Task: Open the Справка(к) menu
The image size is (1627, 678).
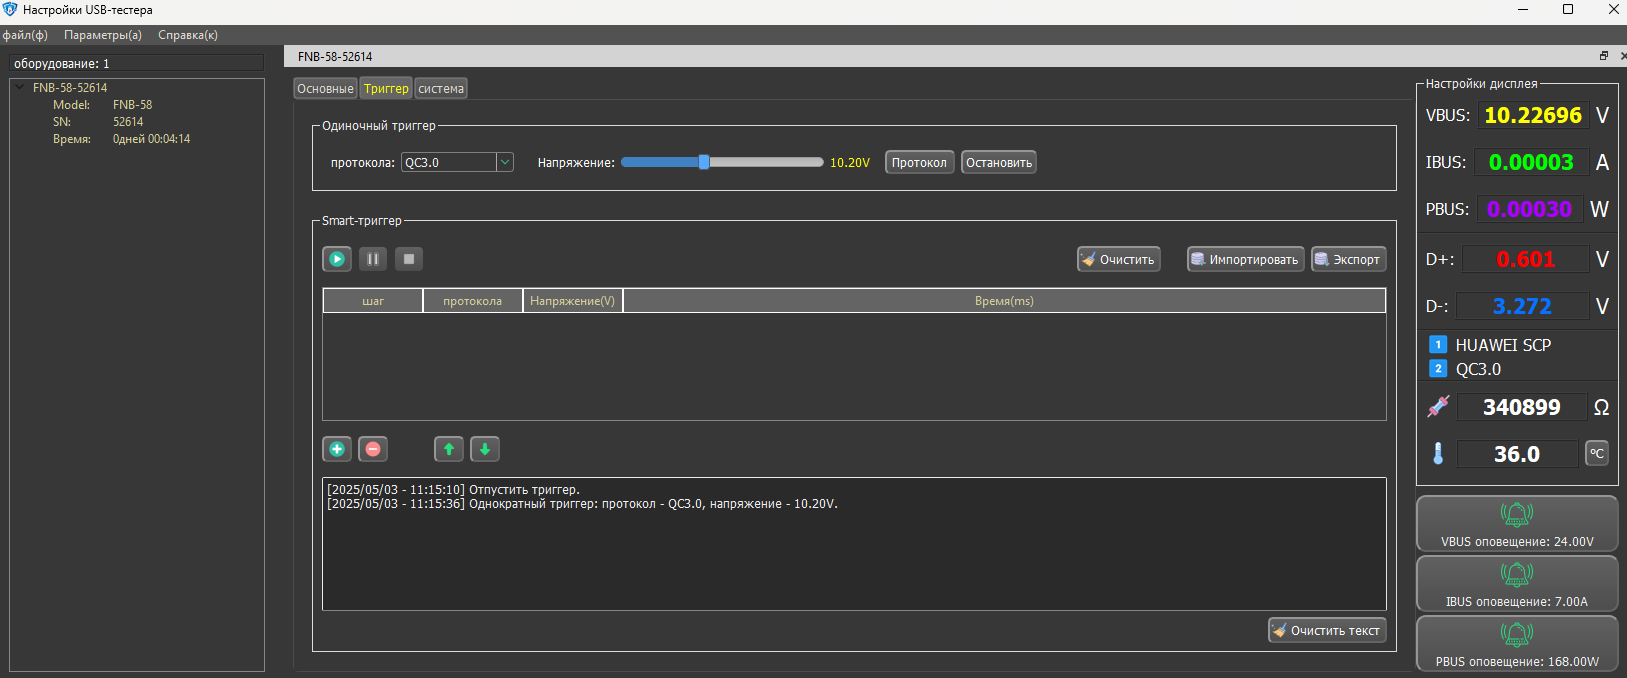Action: [x=188, y=35]
